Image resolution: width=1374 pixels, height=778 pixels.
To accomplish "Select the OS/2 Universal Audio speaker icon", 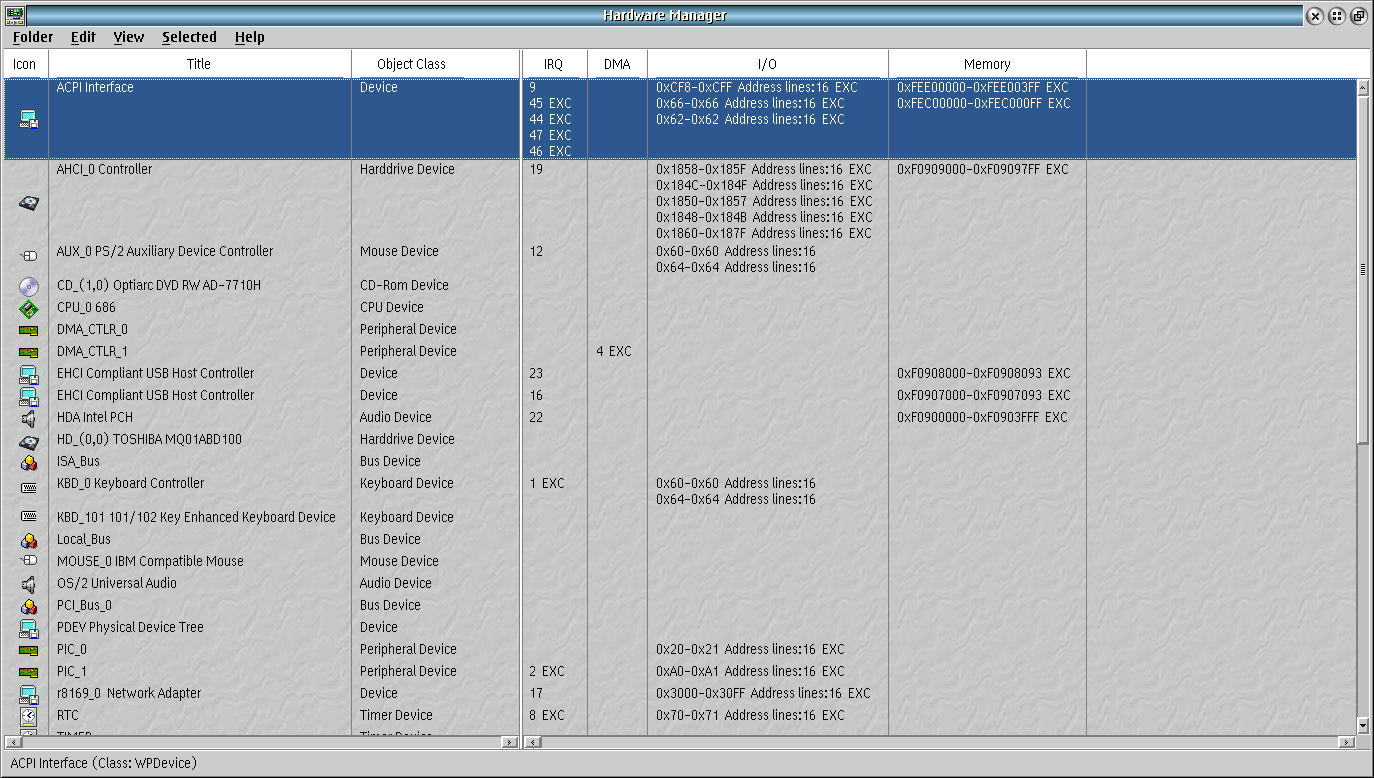I will pyautogui.click(x=28, y=584).
